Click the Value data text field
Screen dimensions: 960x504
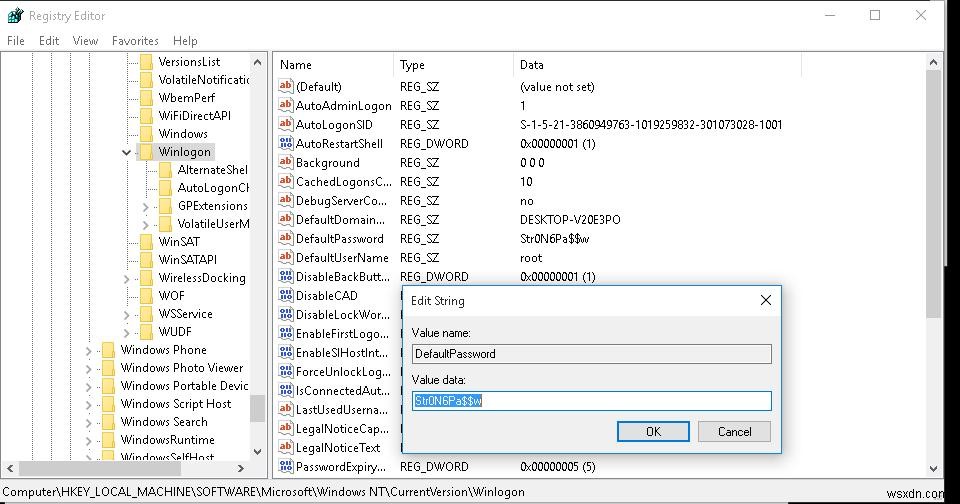pos(591,401)
